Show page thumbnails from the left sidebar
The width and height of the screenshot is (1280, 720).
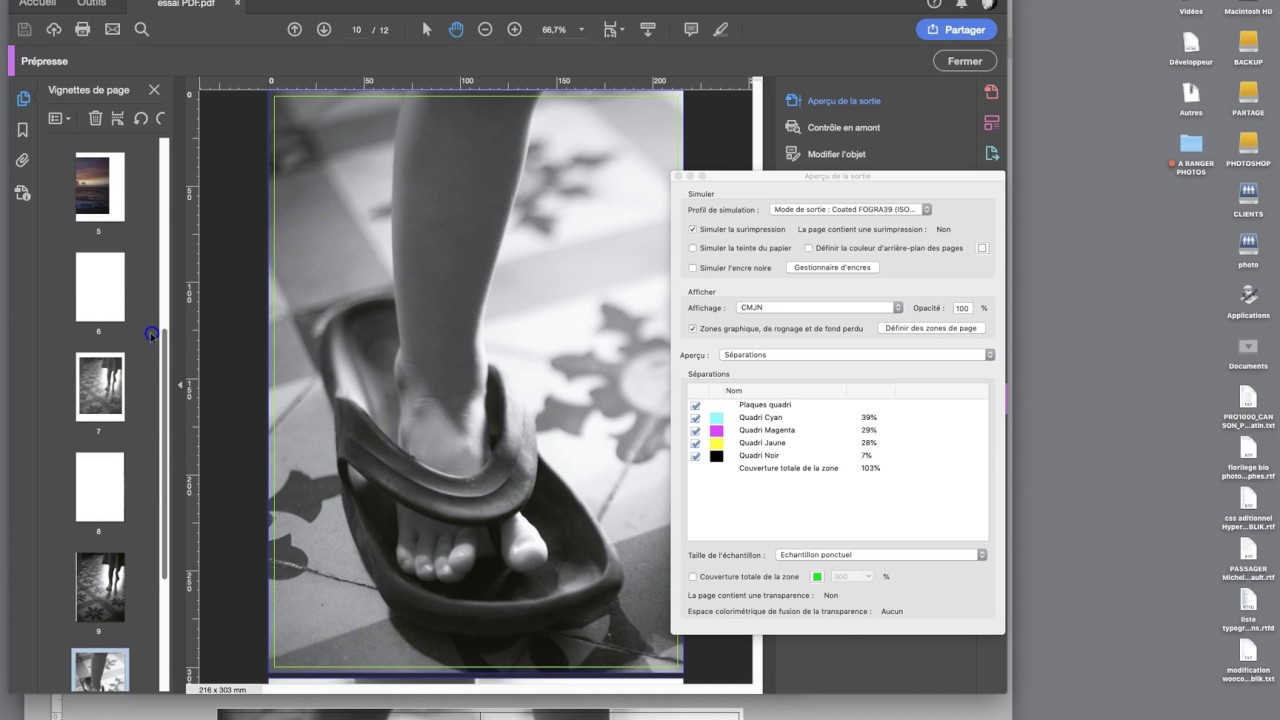(x=24, y=98)
